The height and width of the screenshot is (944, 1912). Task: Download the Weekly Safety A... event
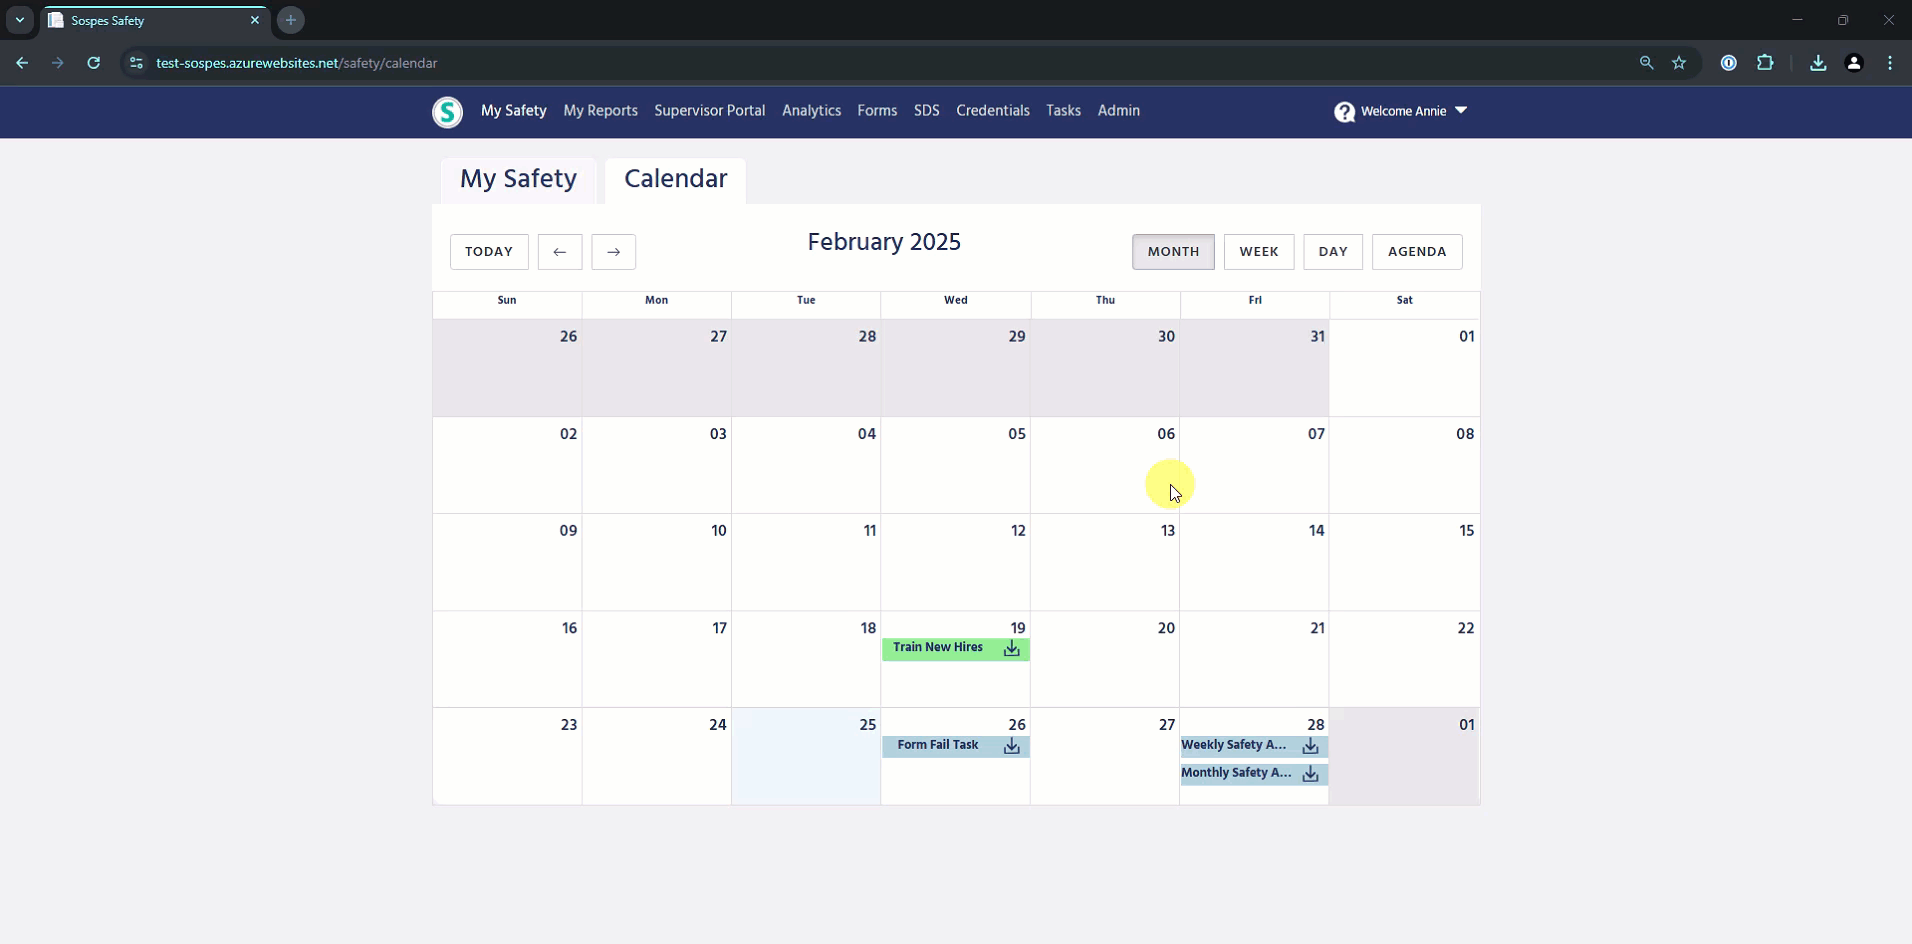[x=1310, y=746]
